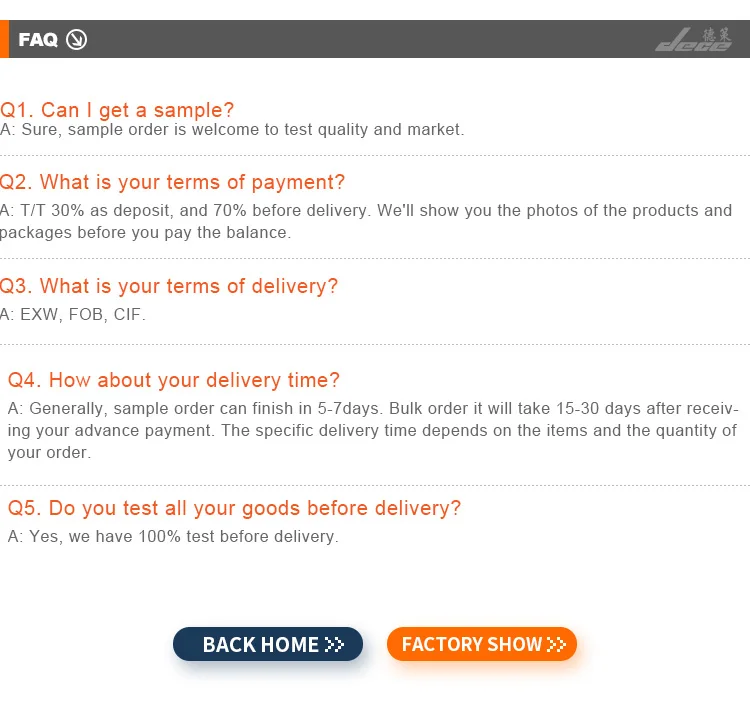Click the double chevron on BACK HOME

pyautogui.click(x=335, y=645)
